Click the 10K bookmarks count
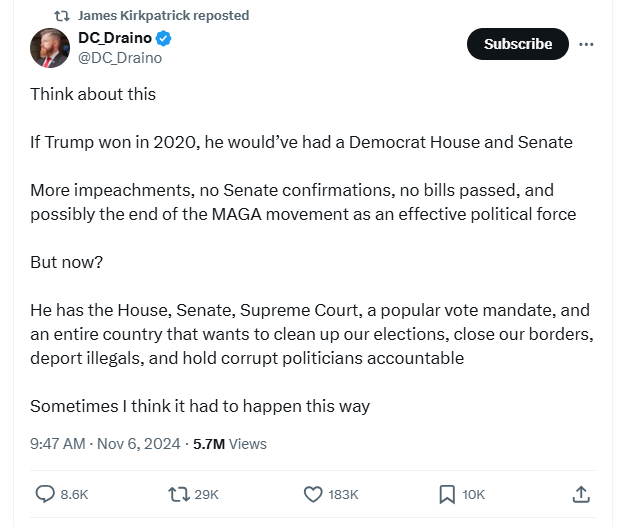Screen dimensions: 621x527 pyautogui.click(x=474, y=494)
